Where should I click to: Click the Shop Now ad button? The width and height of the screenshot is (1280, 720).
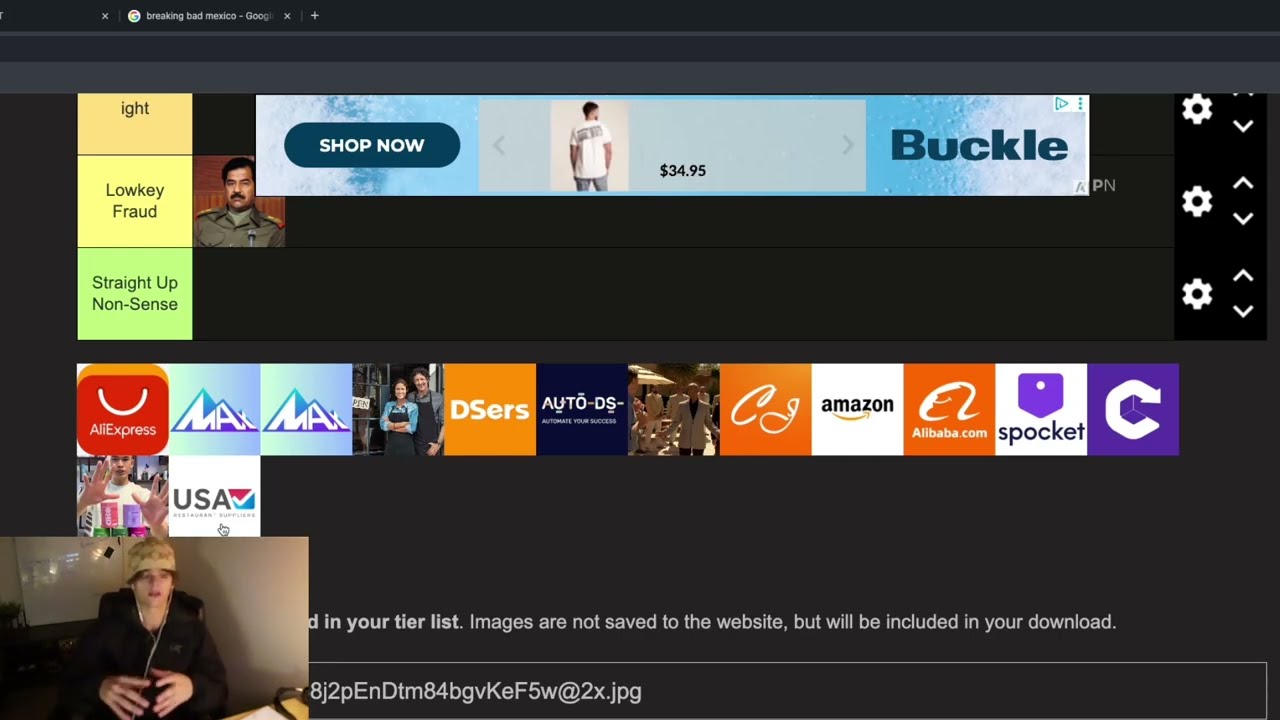[x=372, y=146]
